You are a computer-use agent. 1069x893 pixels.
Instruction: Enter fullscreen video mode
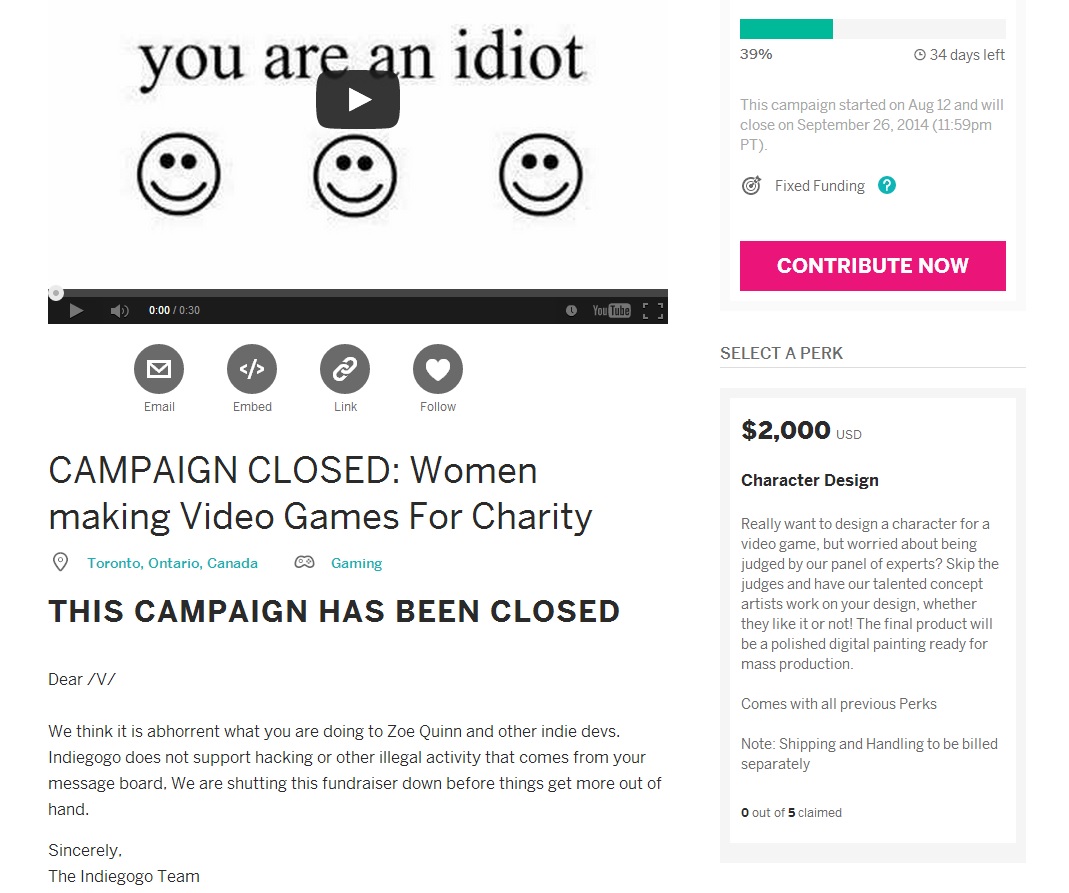[x=653, y=311]
